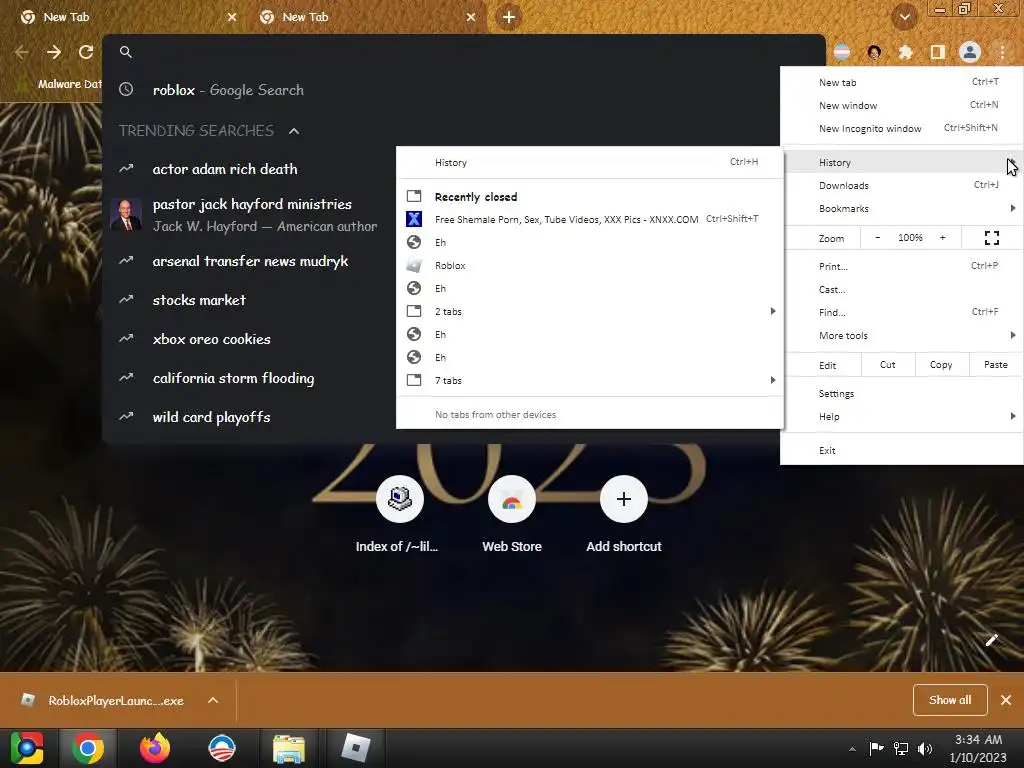Screen dimensions: 1024x768
Task: Collapse the Trending Searches section
Action: (294, 131)
